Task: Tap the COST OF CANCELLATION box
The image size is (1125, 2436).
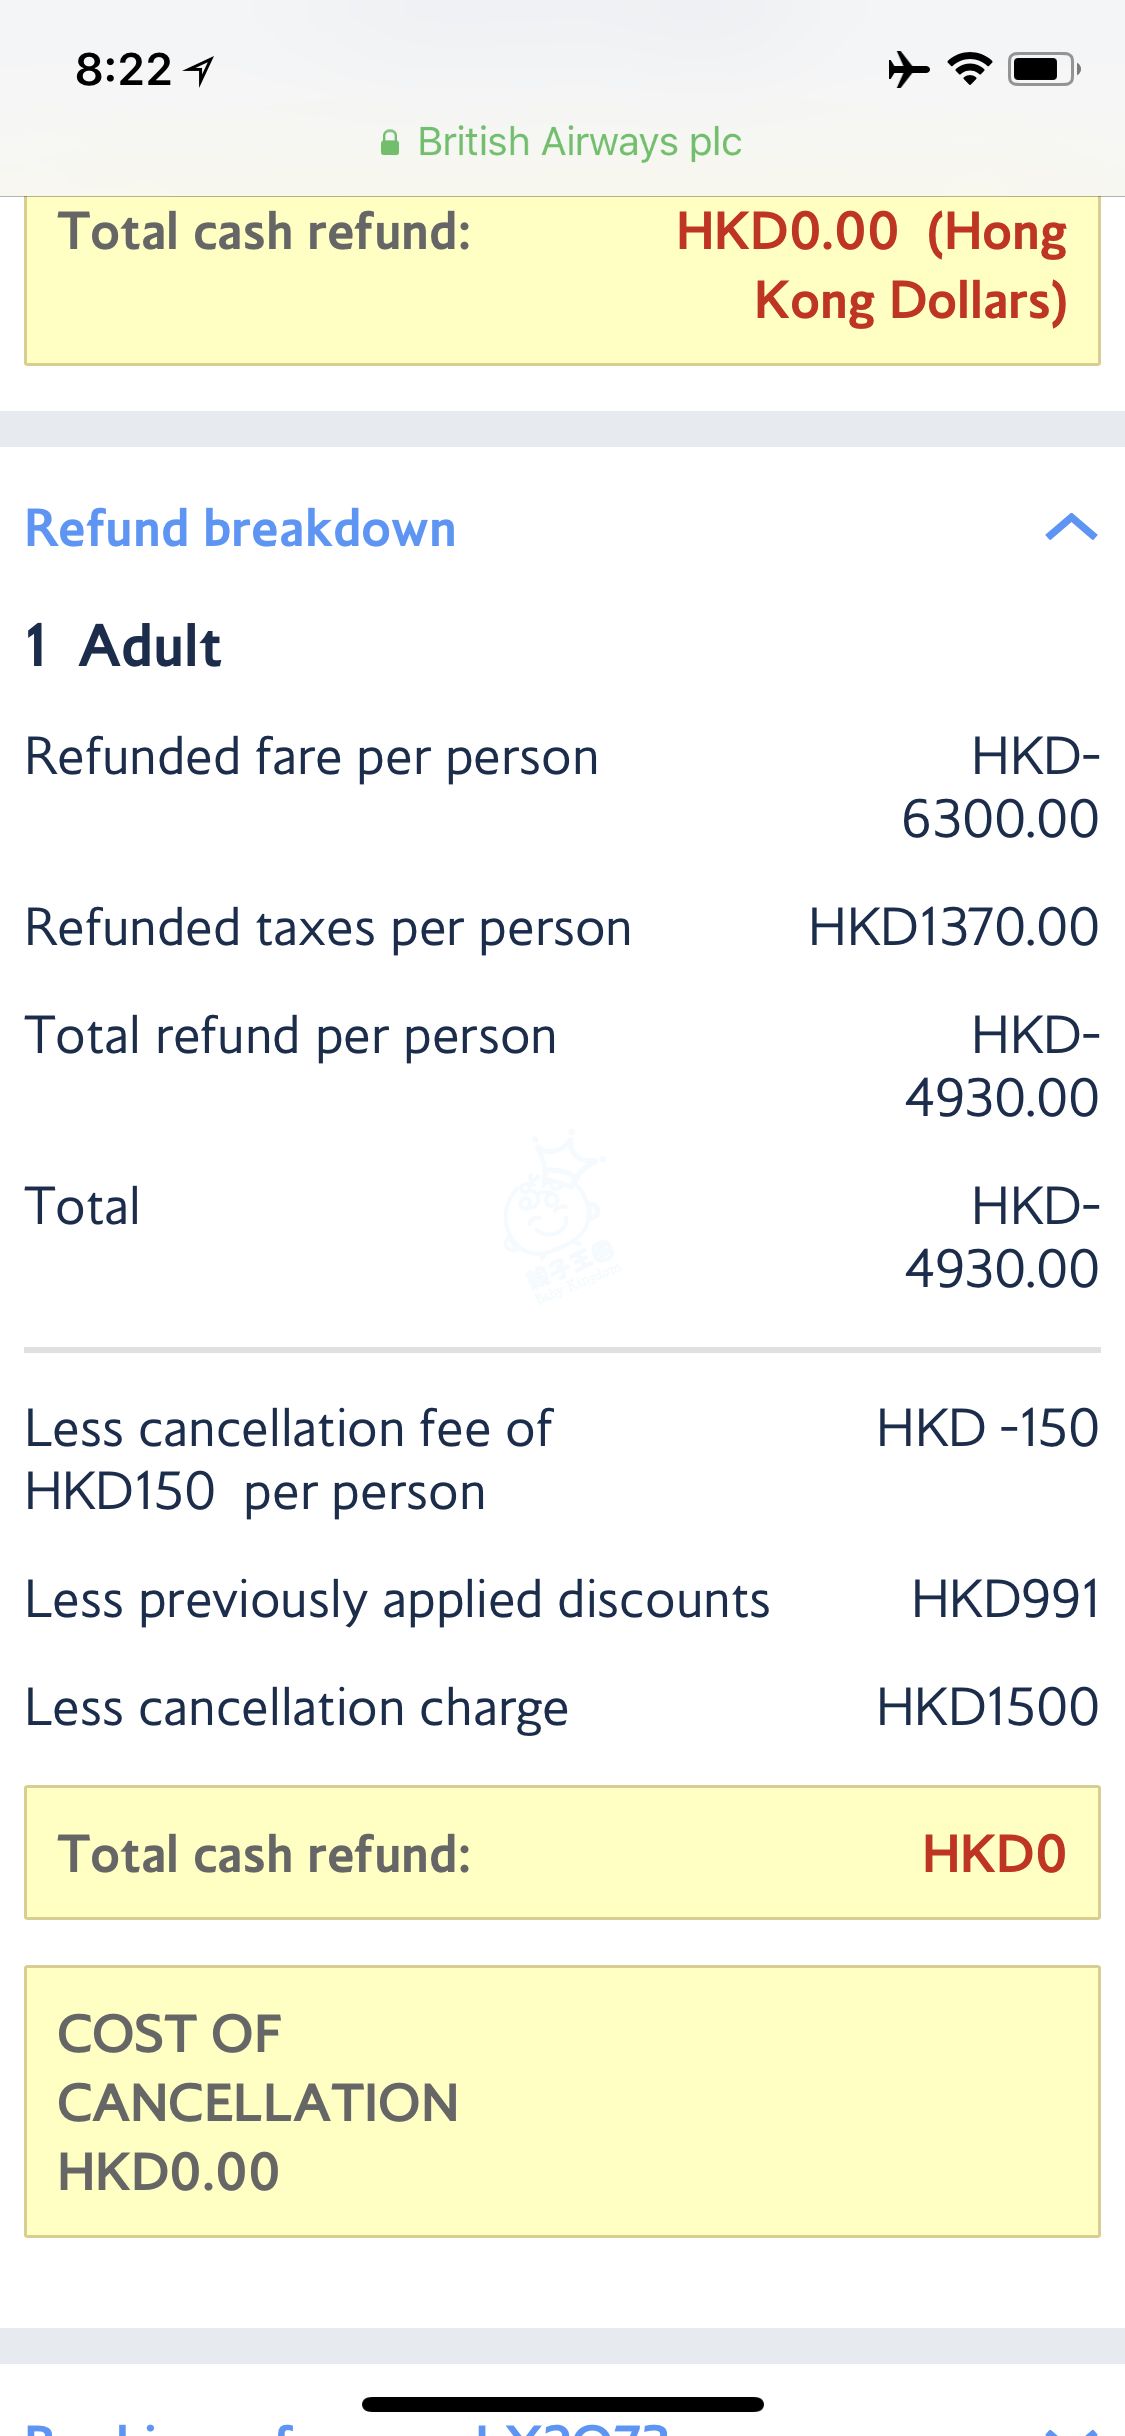Action: coord(562,2101)
